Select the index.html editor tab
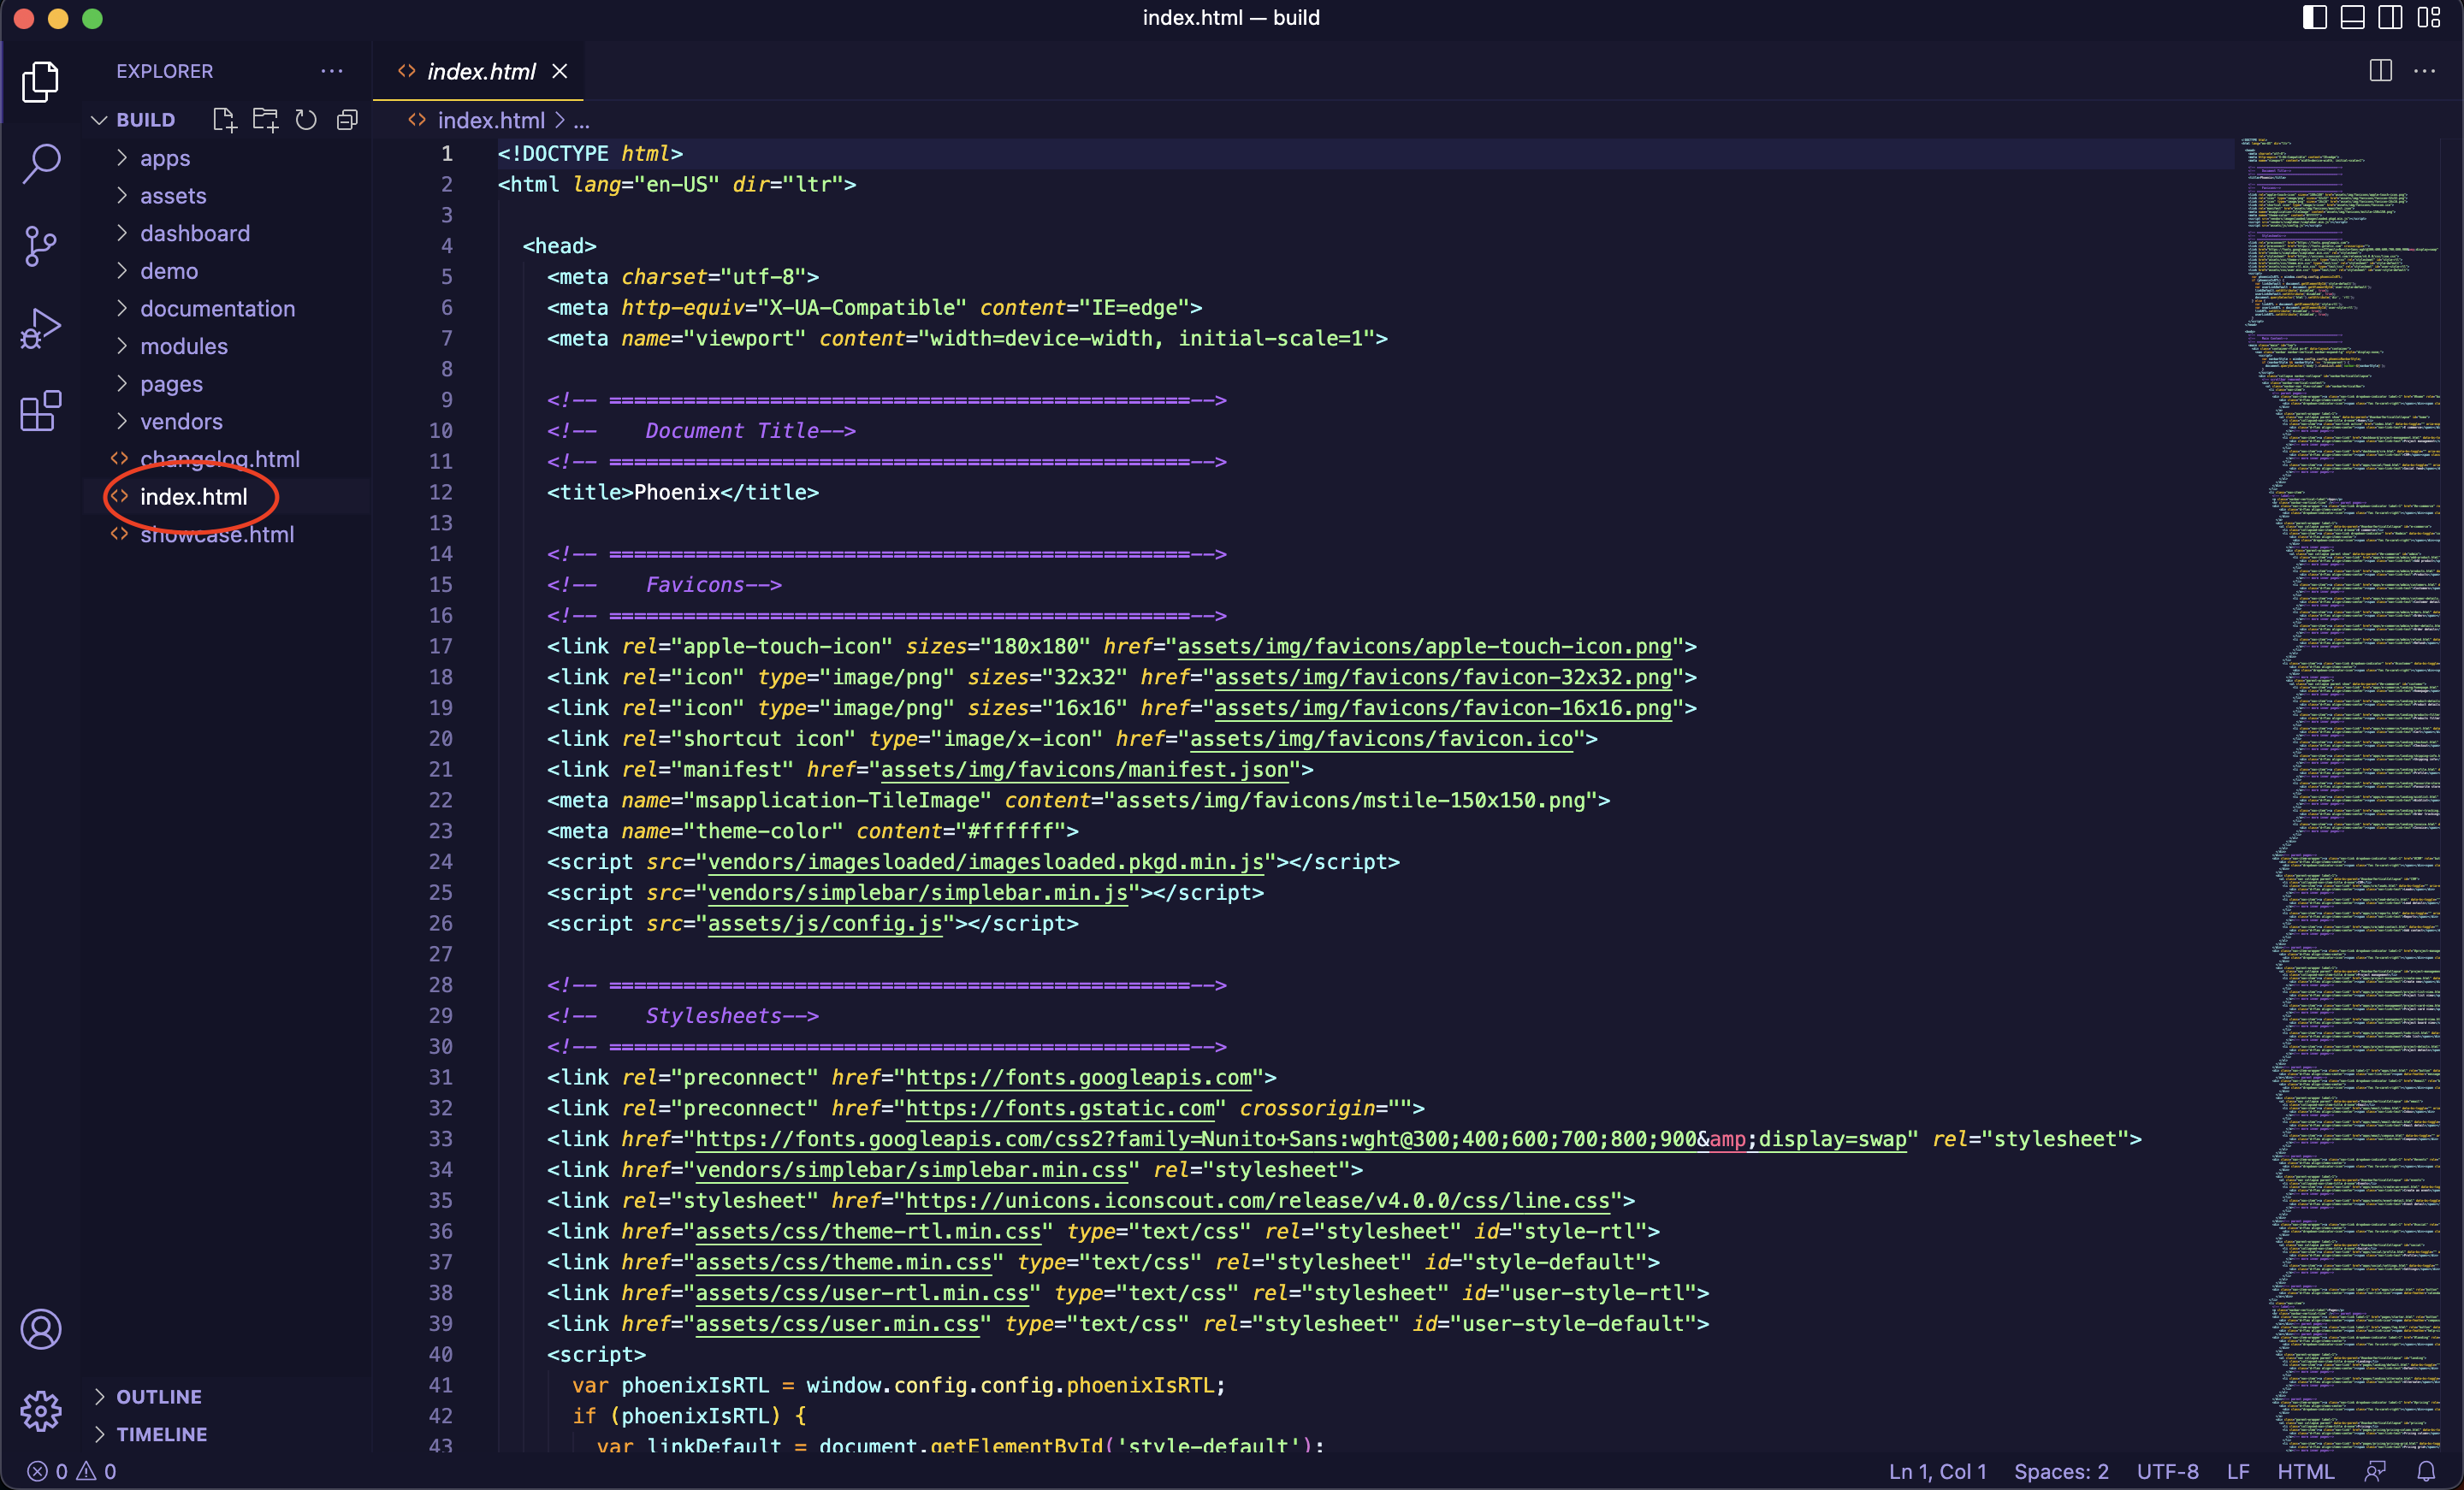The width and height of the screenshot is (2464, 1490). [x=478, y=71]
